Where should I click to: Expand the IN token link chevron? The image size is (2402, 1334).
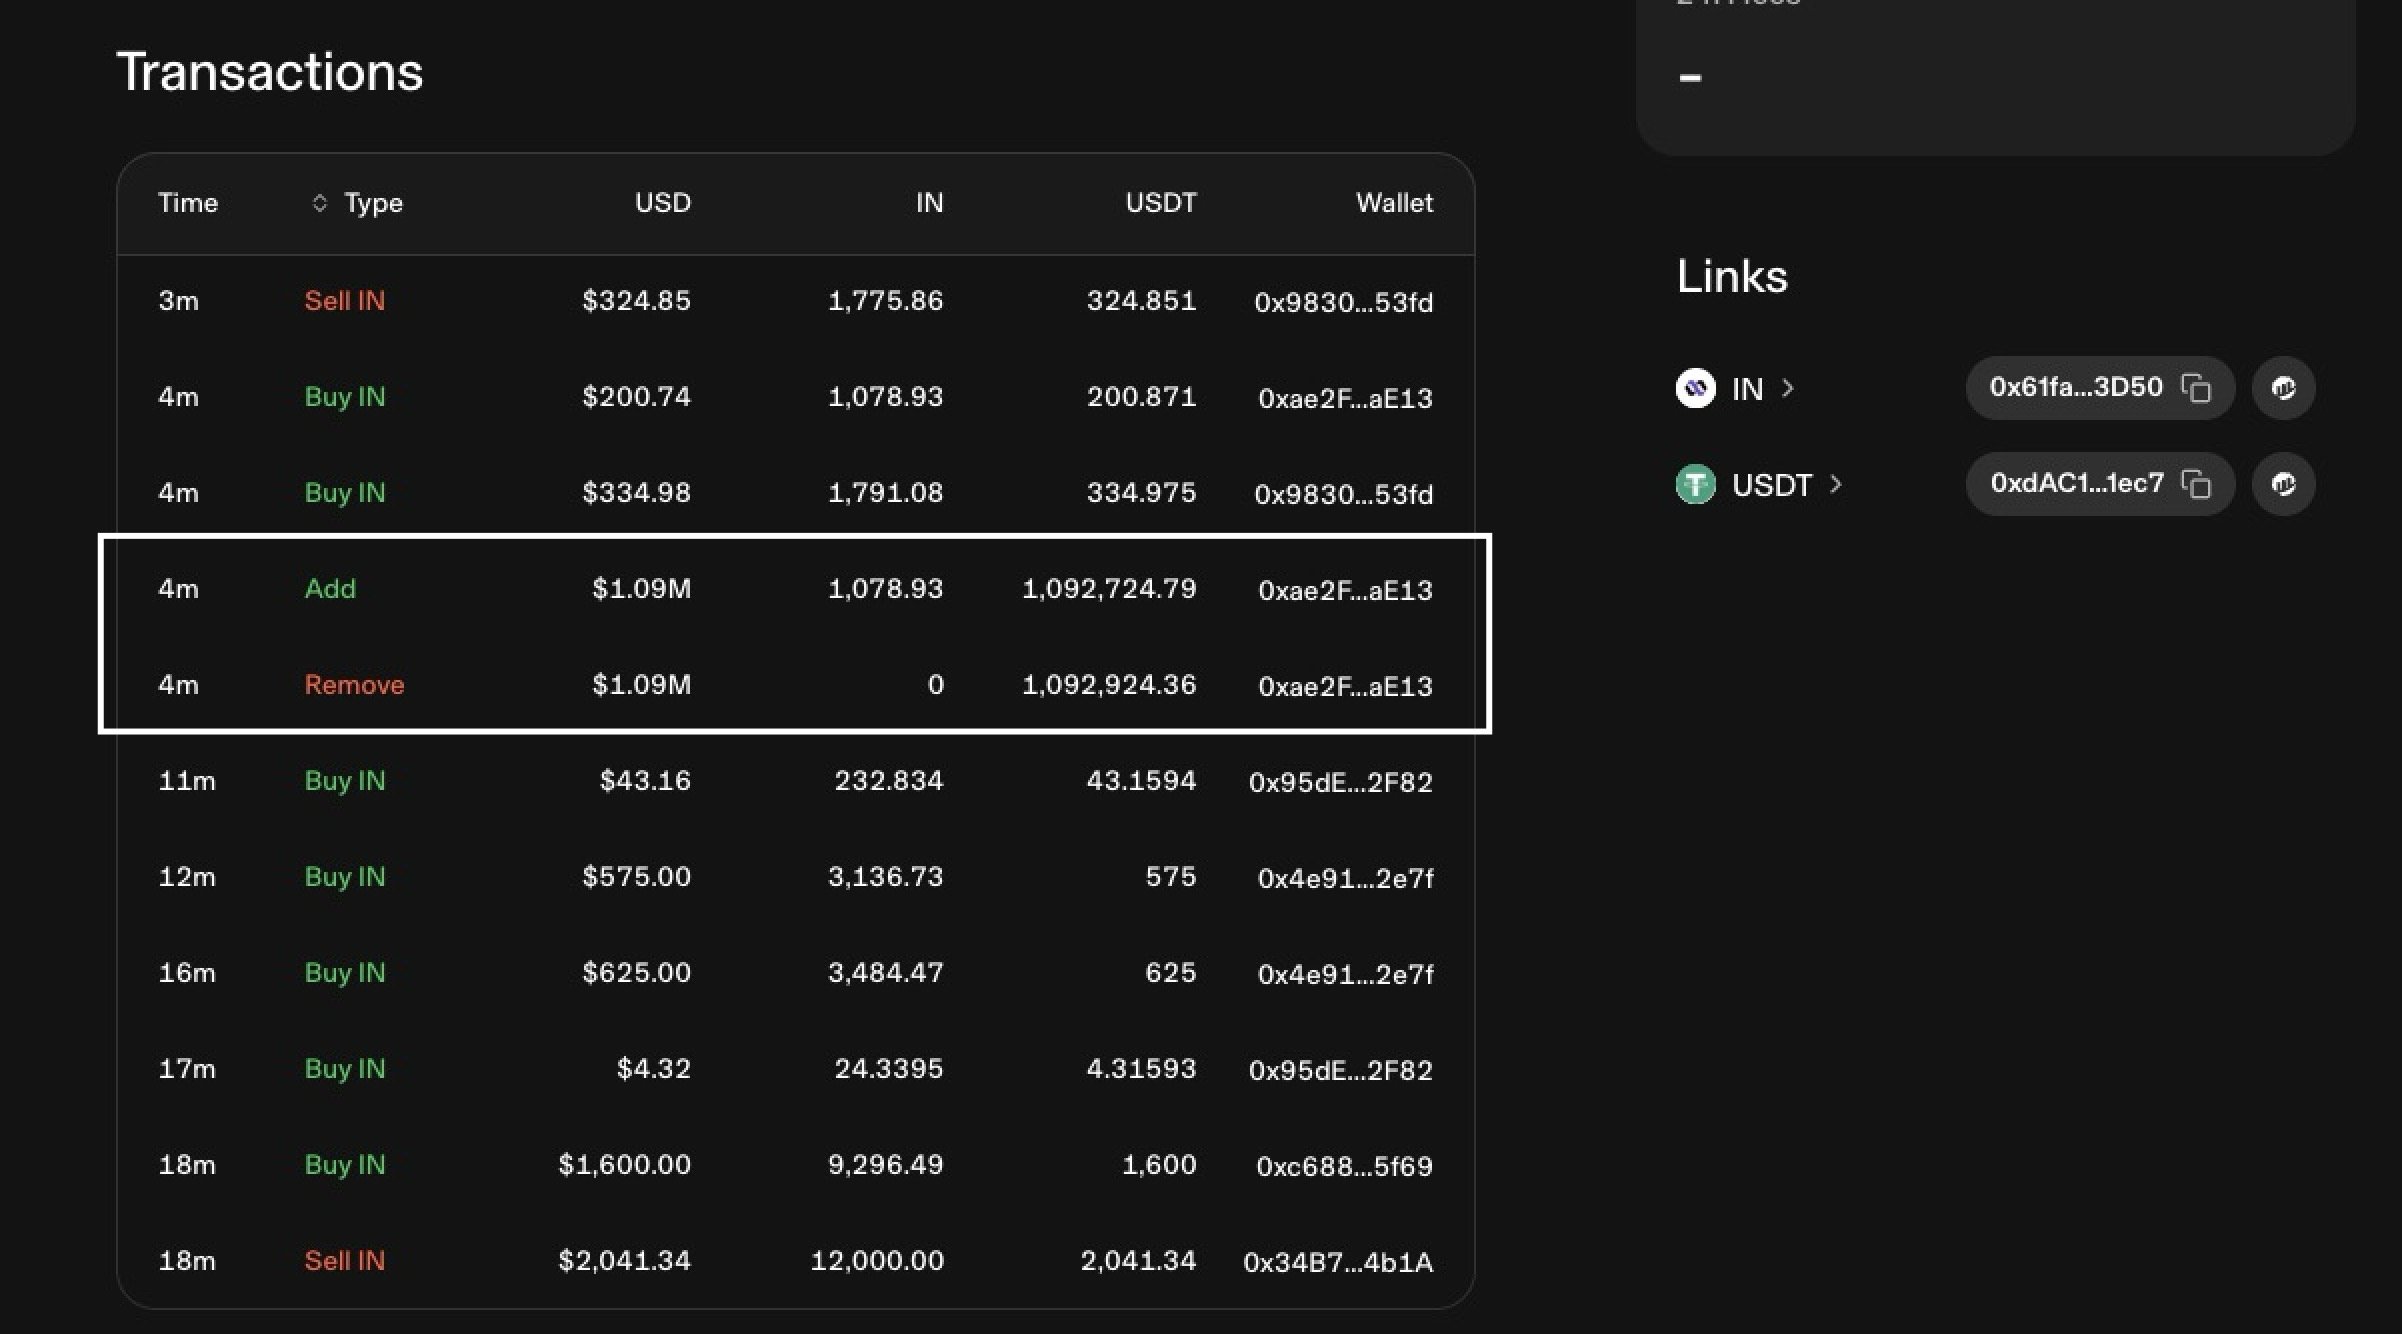[1788, 387]
